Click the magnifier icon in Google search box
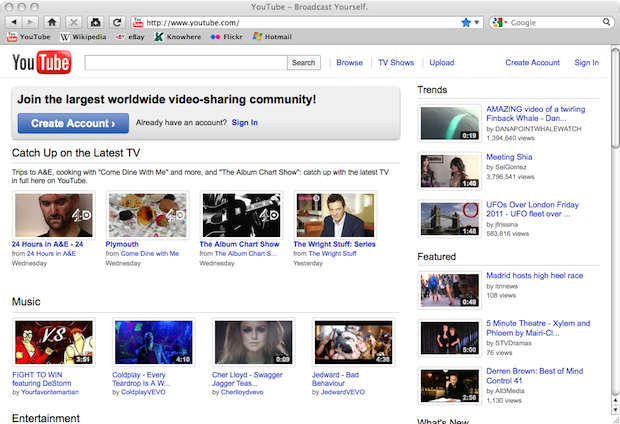The height and width of the screenshot is (424, 620). (x=606, y=22)
